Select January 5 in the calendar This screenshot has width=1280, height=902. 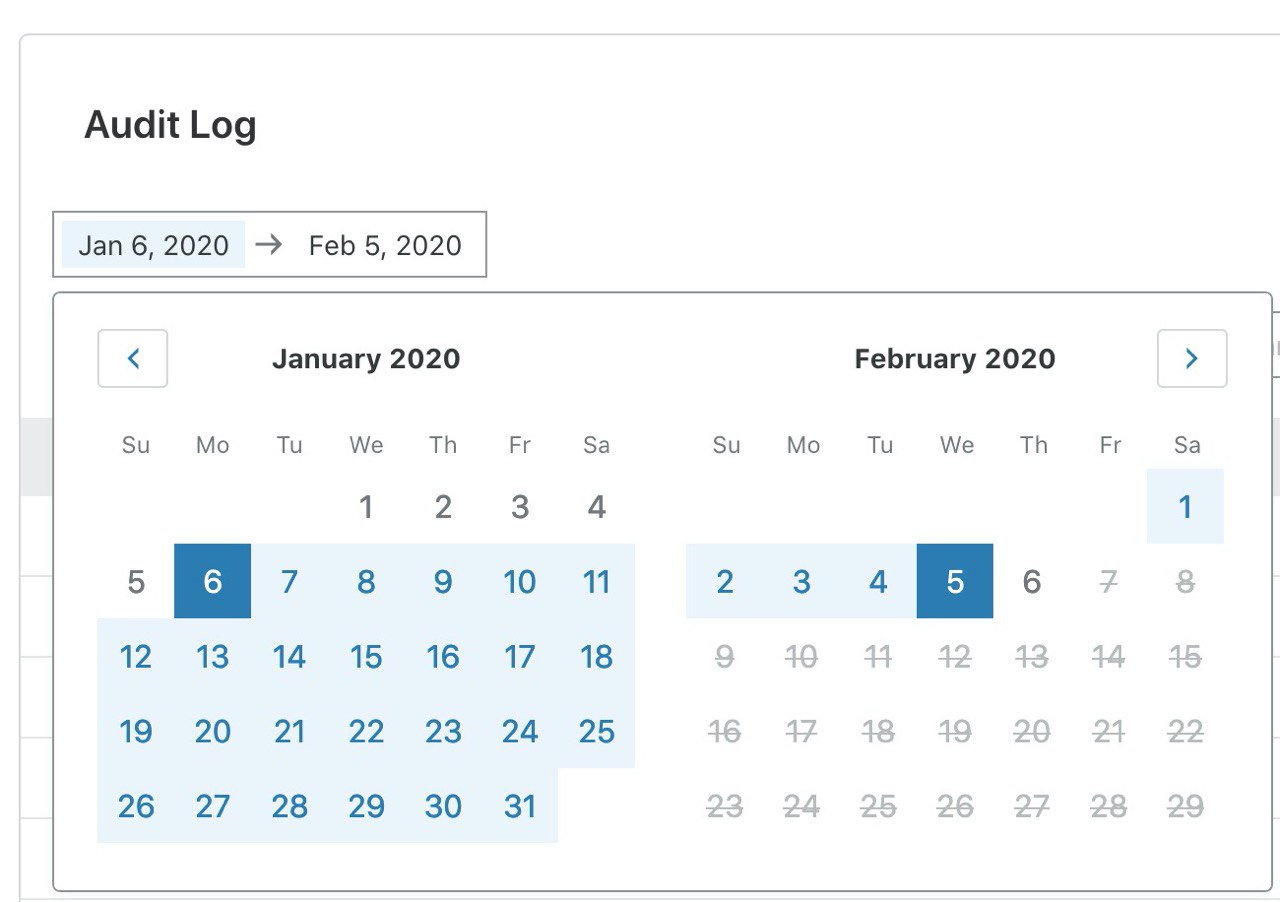click(x=136, y=581)
